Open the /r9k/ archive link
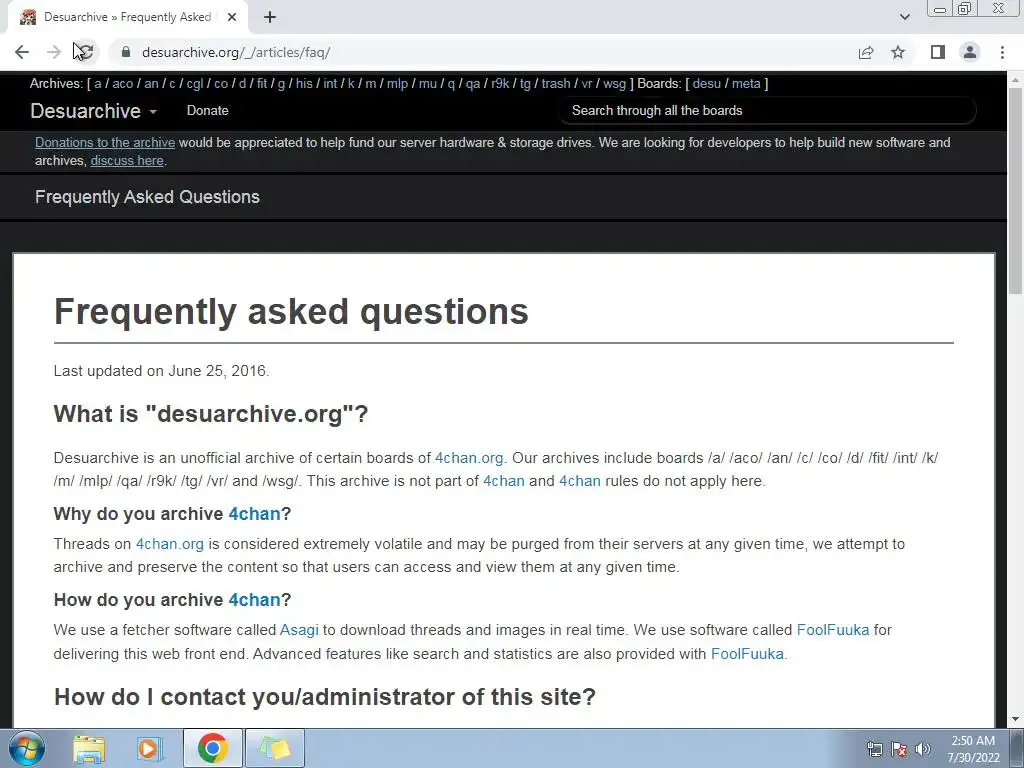 pyautogui.click(x=500, y=84)
